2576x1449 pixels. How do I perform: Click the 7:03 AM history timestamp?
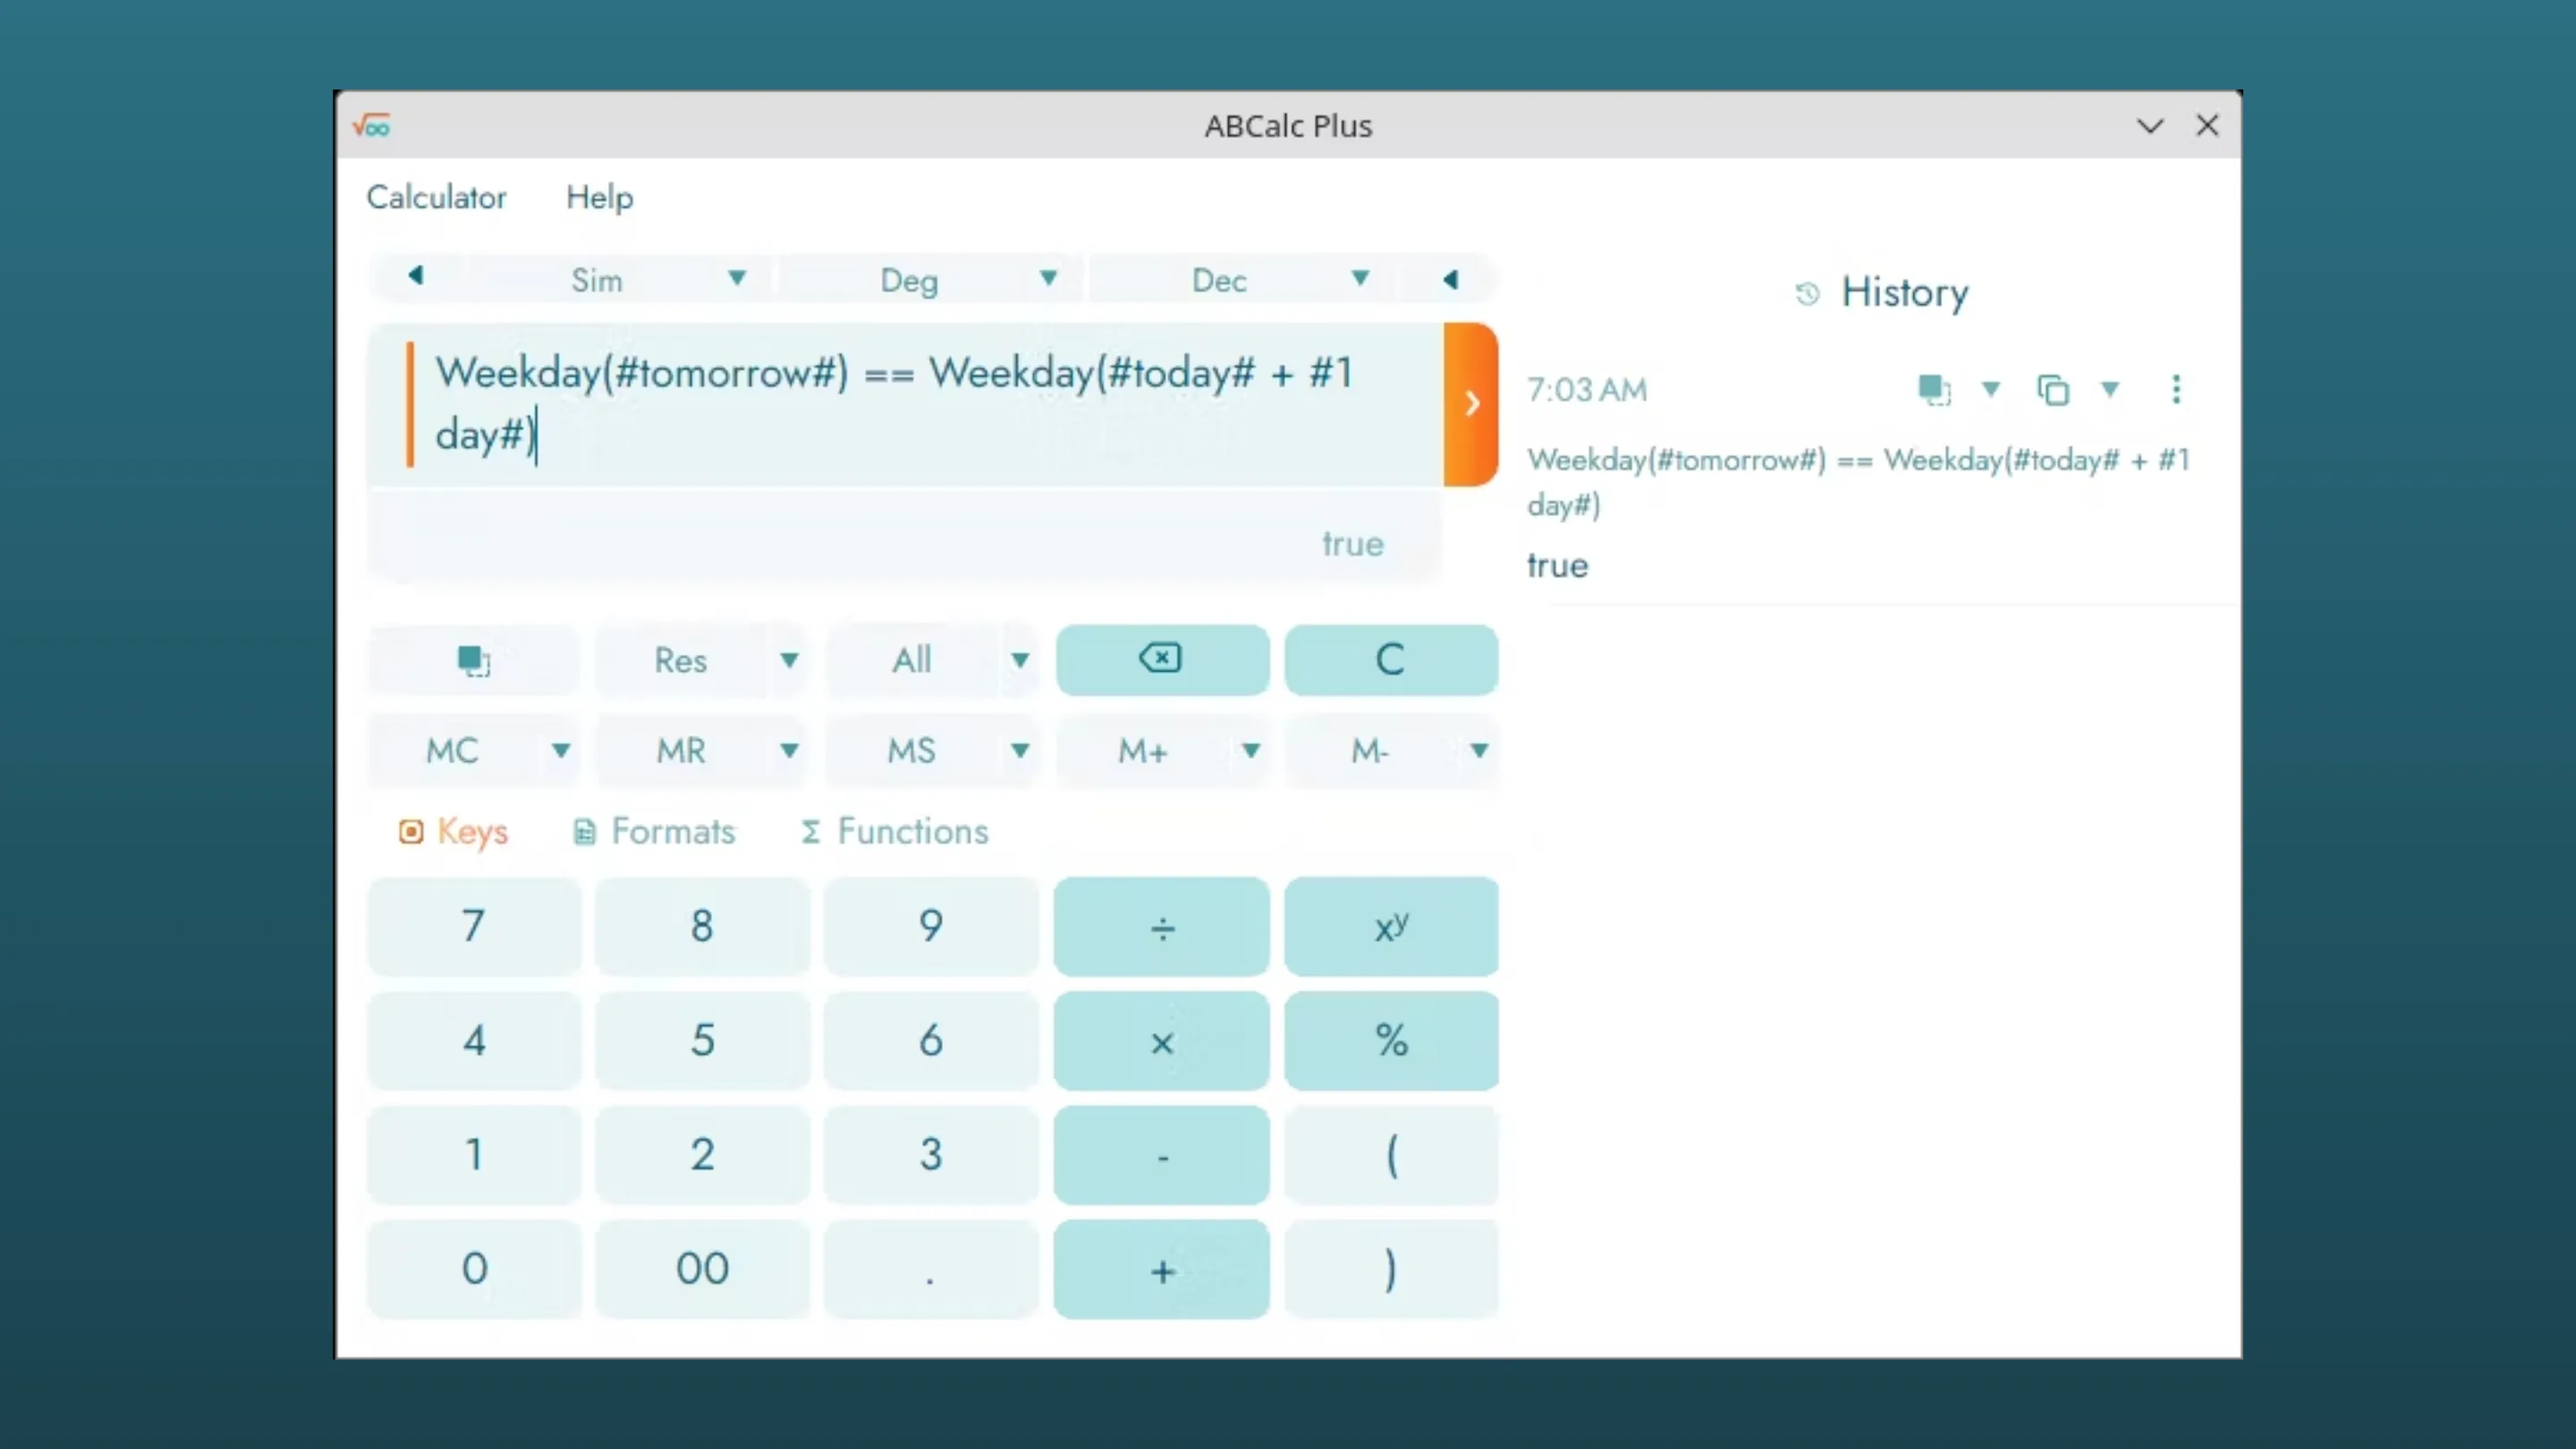click(x=1587, y=389)
